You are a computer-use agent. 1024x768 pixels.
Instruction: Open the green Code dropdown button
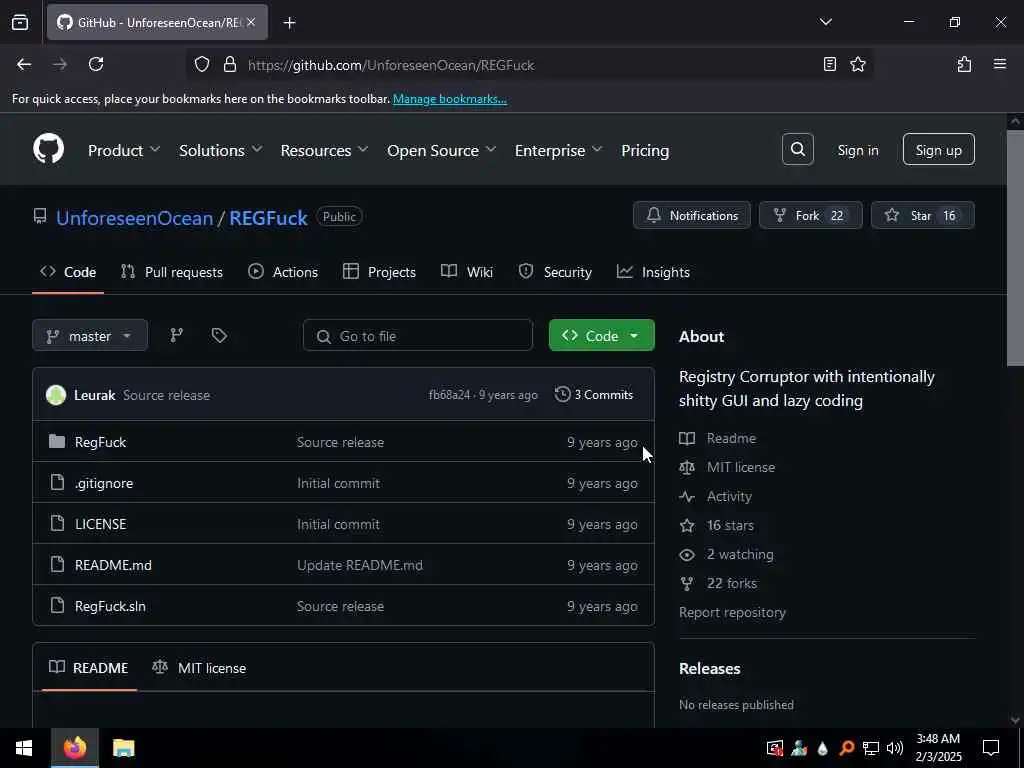pyautogui.click(x=601, y=336)
